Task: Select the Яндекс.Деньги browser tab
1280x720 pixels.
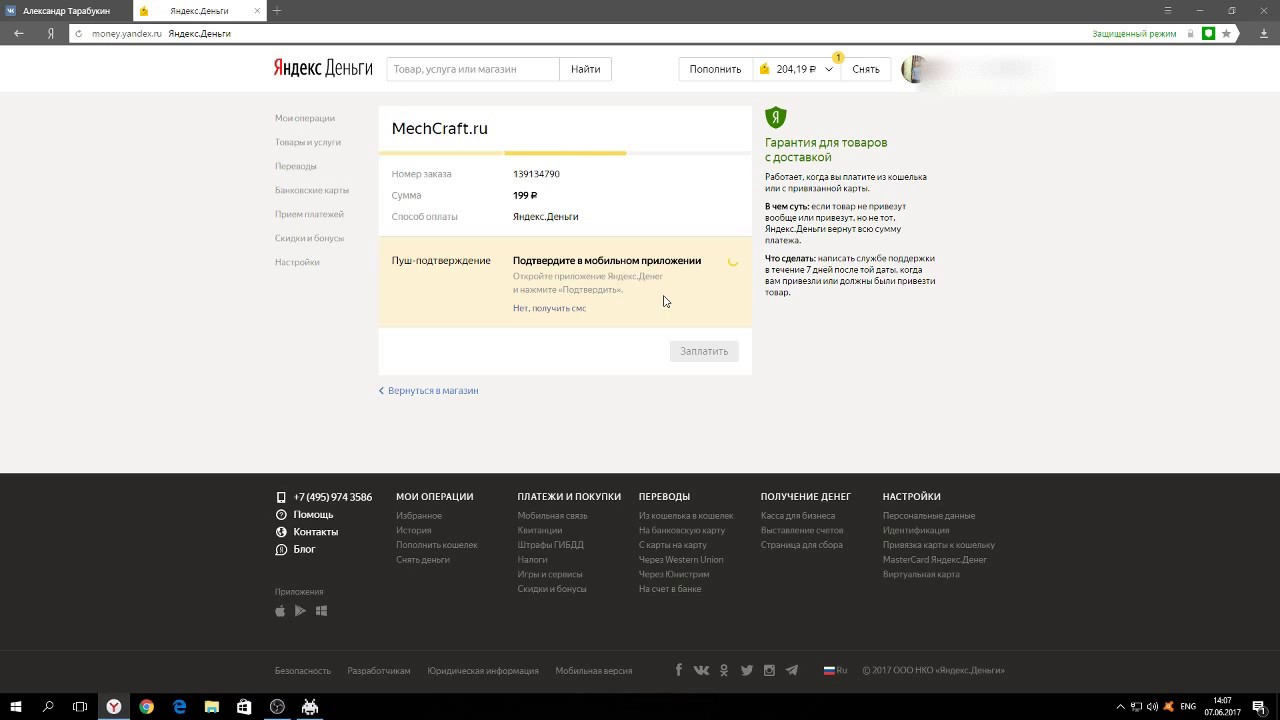Action: [199, 11]
